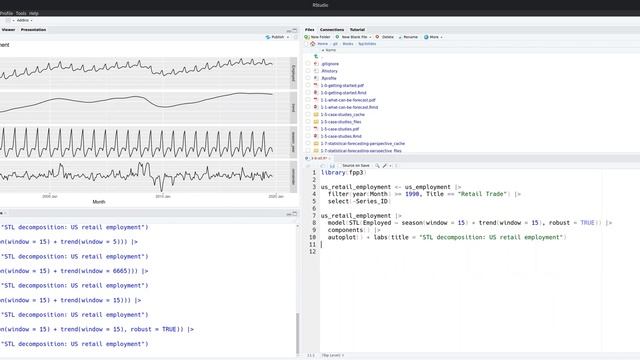Click the refresh plot icon beside Publish
640x360 pixels.
point(296,37)
